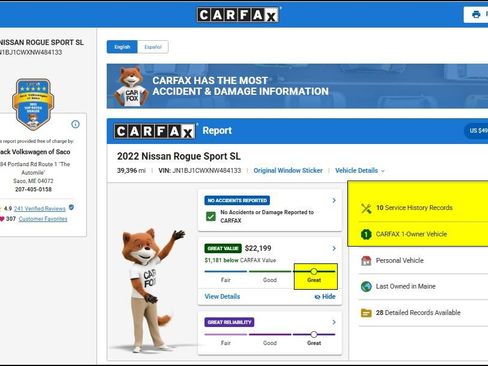Click the globe Last Owned in Maine icon
Image resolution: width=488 pixels, height=366 pixels.
(366, 287)
